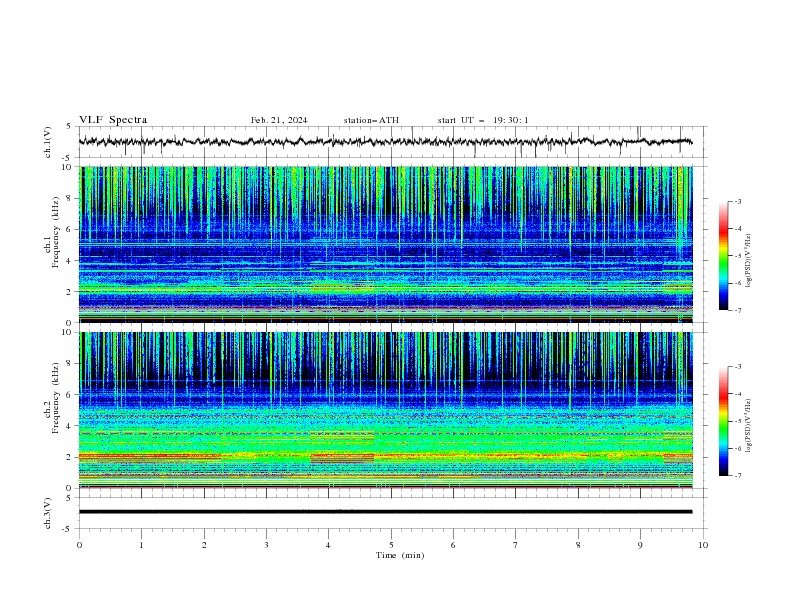
Task: Click the "station=ATH" label
Action: tap(371, 120)
